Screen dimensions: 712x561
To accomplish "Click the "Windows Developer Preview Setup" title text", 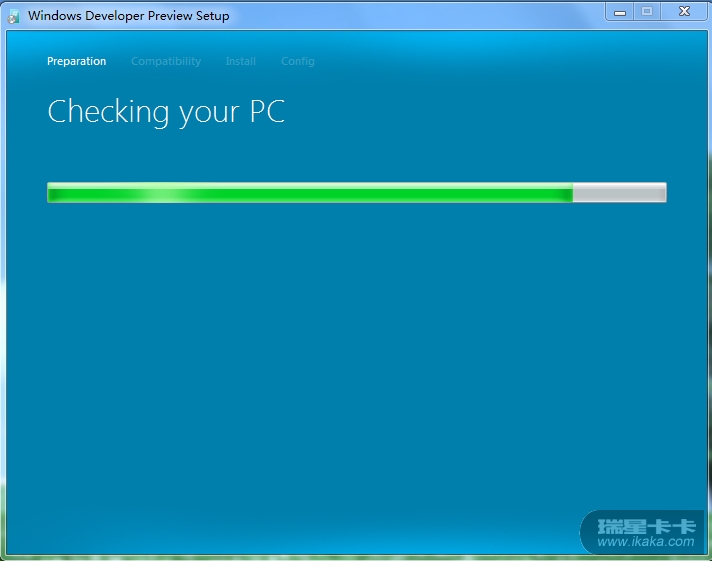I will click(129, 16).
